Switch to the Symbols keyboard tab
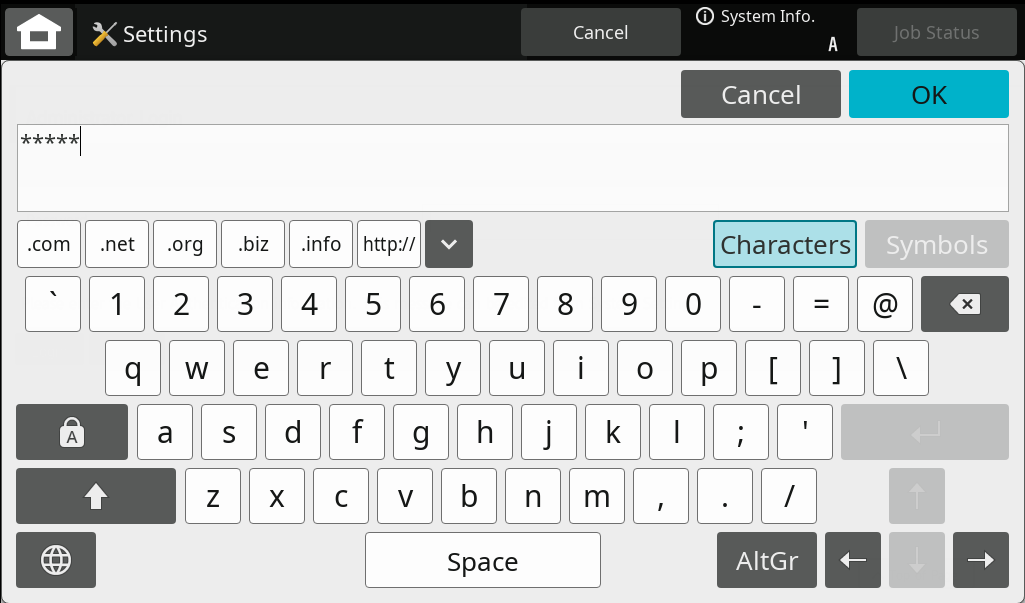Viewport: 1025px width, 603px height. click(937, 245)
